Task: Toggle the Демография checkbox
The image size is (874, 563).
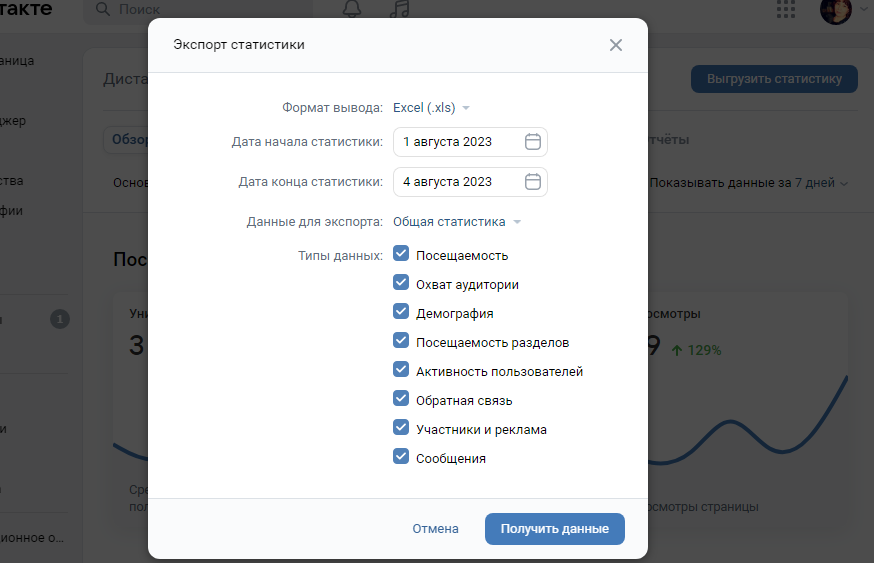Action: point(401,312)
